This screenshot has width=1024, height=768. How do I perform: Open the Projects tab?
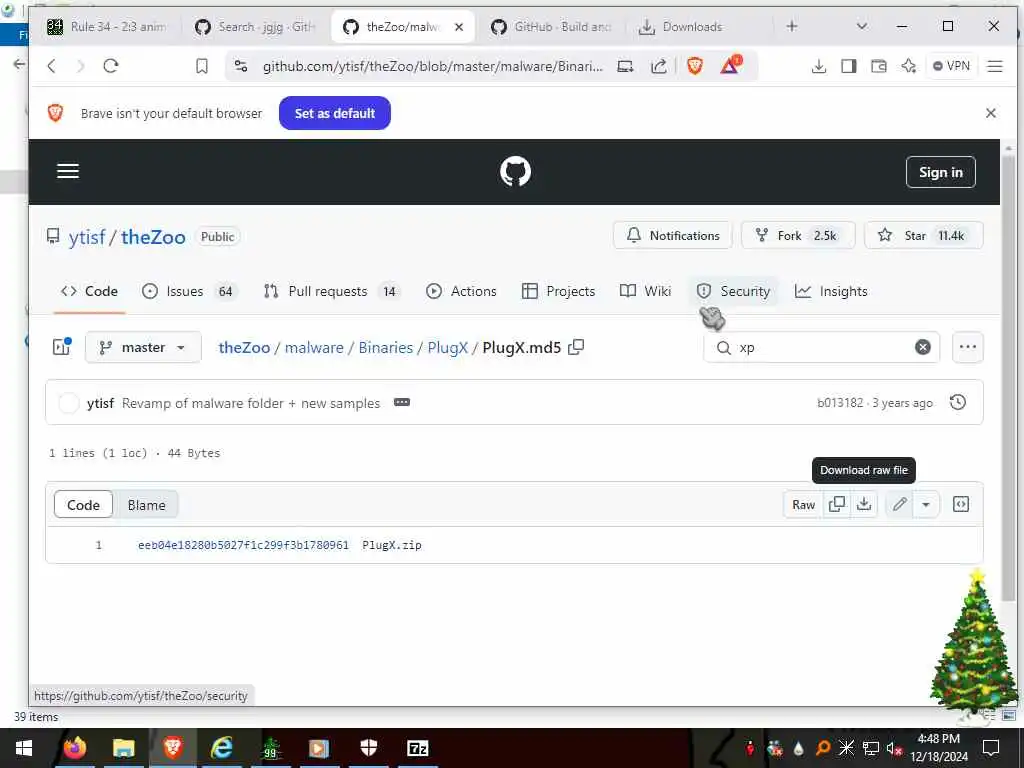[x=559, y=291]
